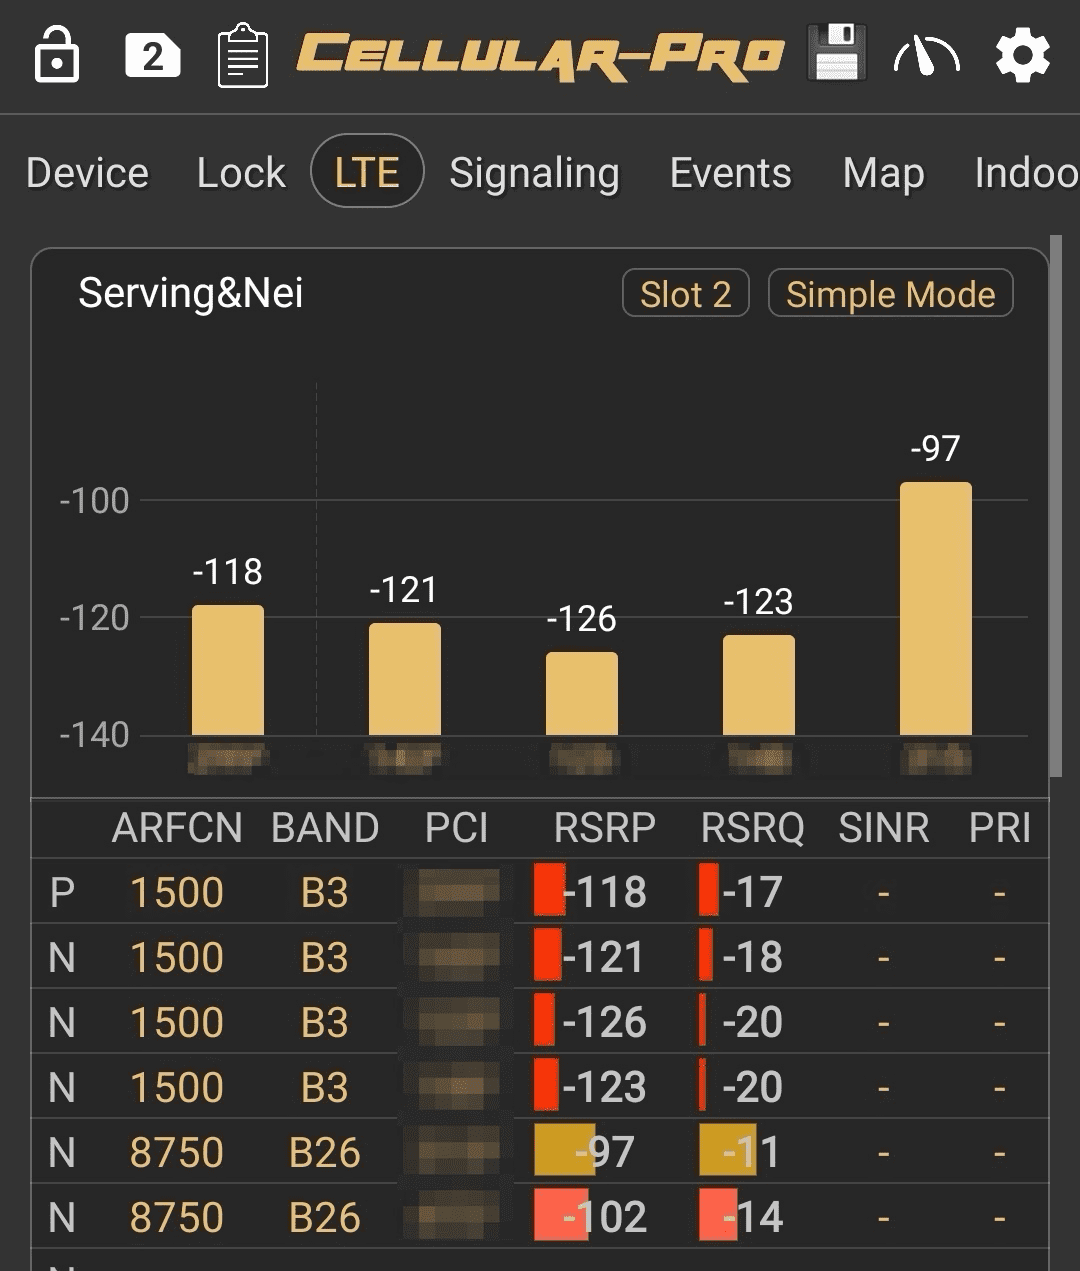Tap the RSRP value -97 in the table

(x=605, y=1152)
